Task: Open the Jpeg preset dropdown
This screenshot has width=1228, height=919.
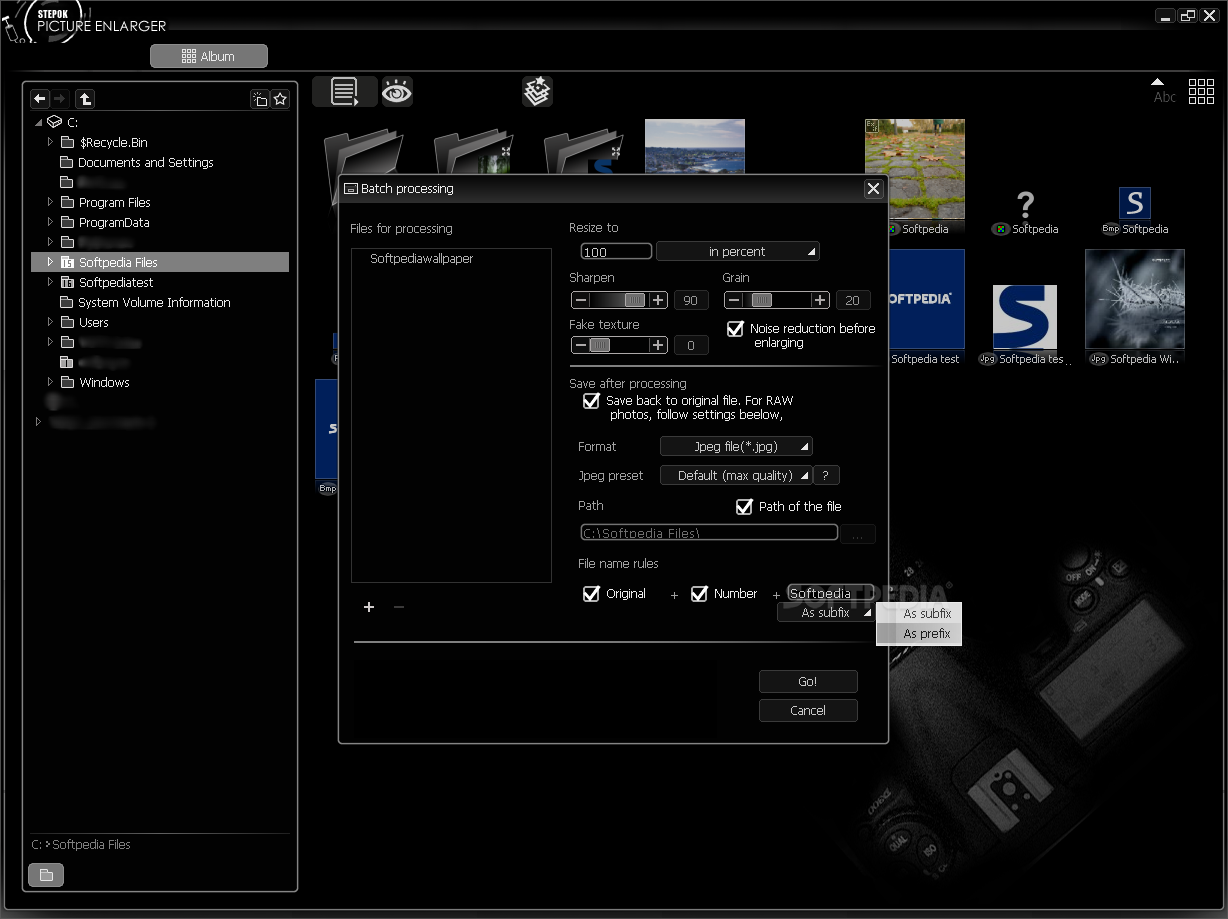Action: point(736,475)
